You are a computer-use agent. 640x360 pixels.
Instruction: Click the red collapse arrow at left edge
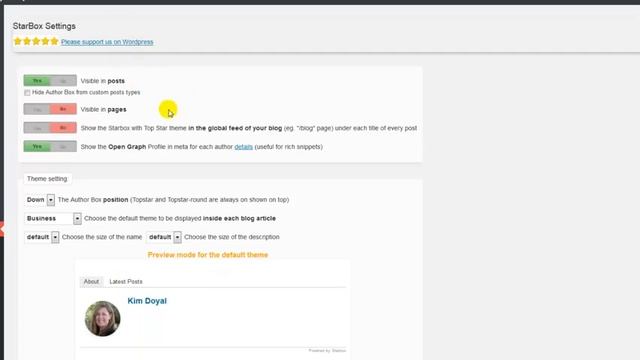pos(2,229)
